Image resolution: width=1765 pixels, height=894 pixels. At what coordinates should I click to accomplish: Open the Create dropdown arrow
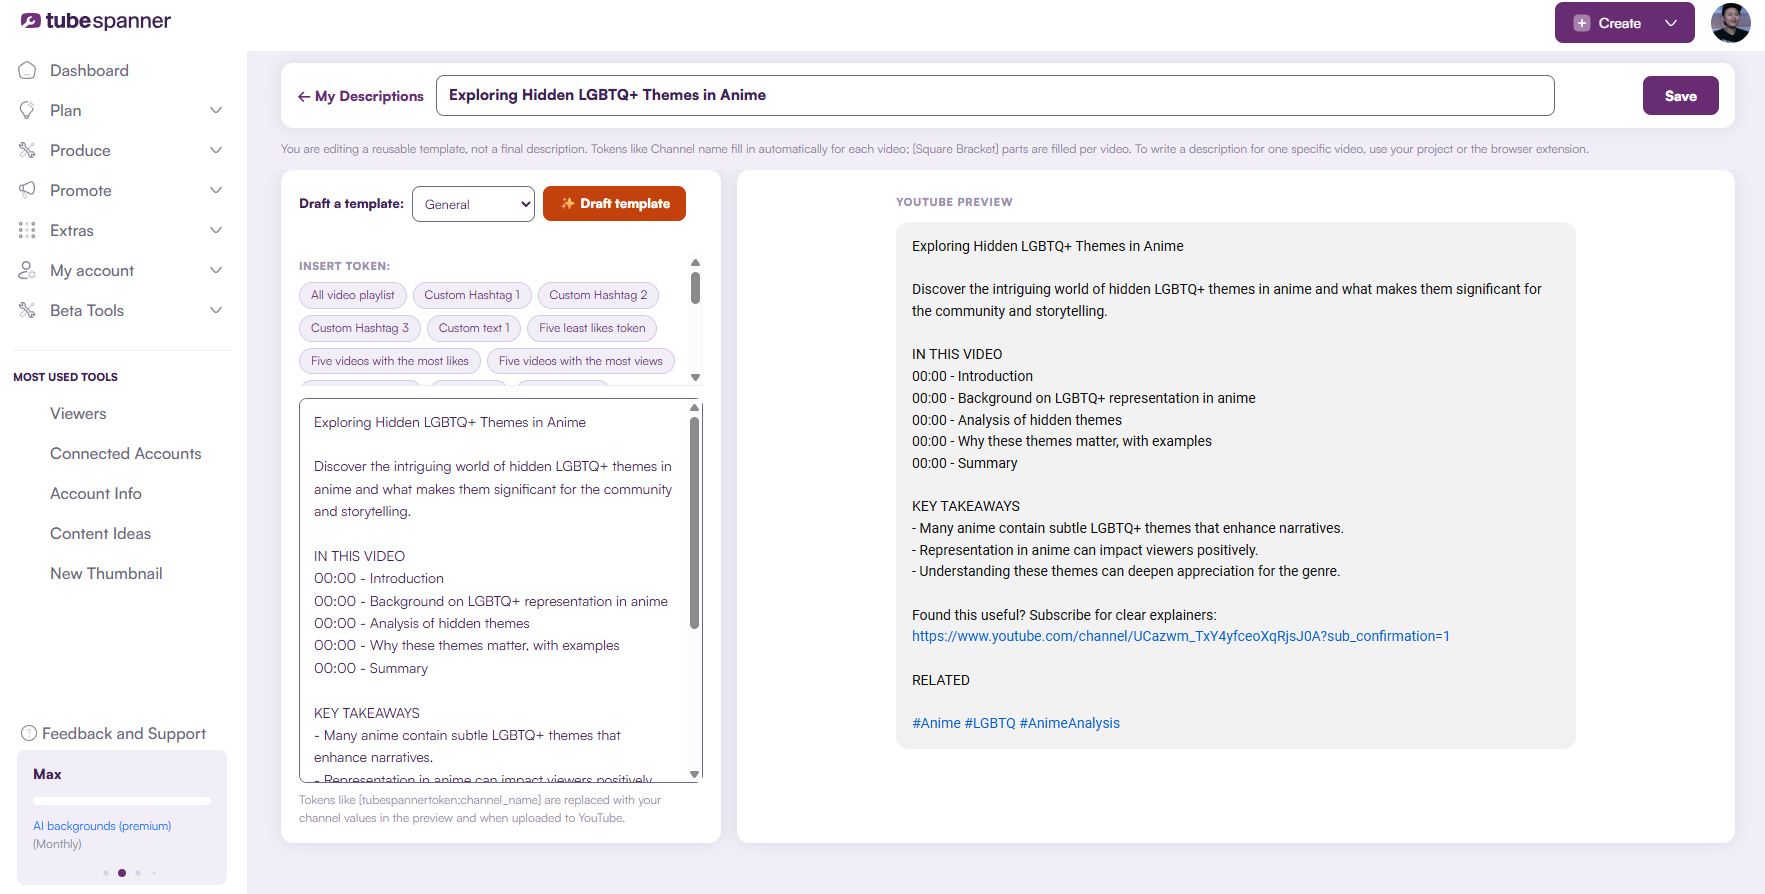pos(1671,23)
